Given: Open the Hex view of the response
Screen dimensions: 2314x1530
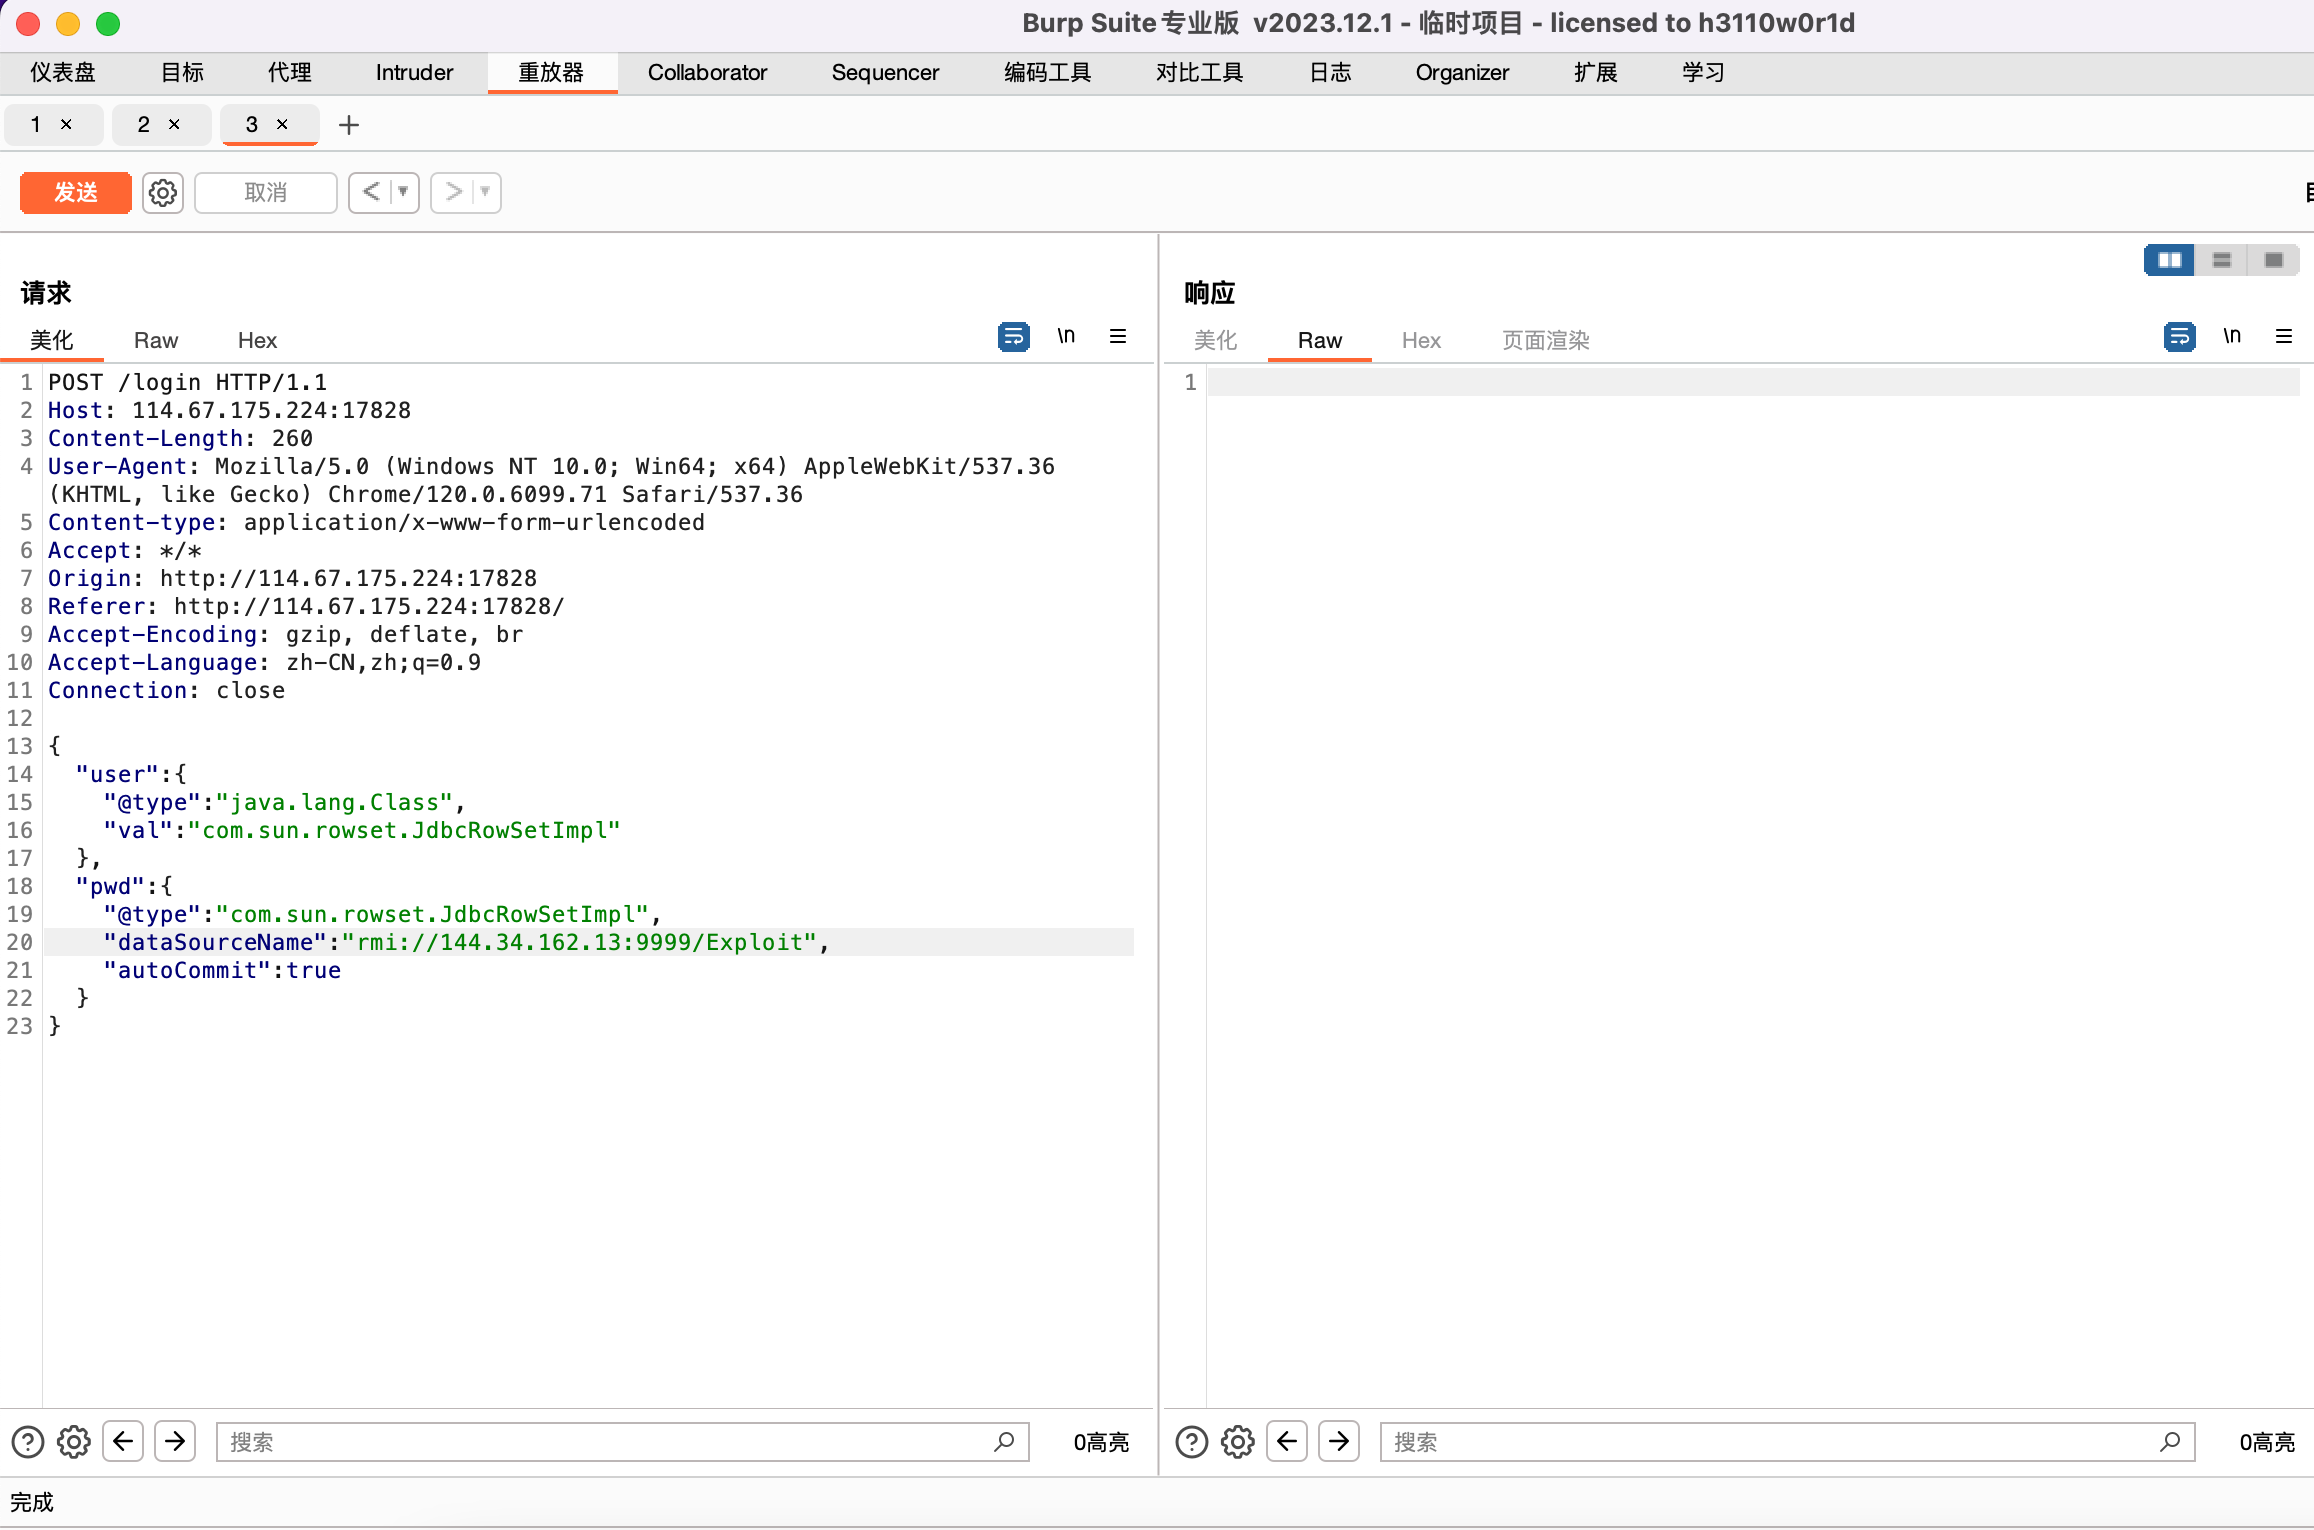Looking at the screenshot, I should [1421, 340].
